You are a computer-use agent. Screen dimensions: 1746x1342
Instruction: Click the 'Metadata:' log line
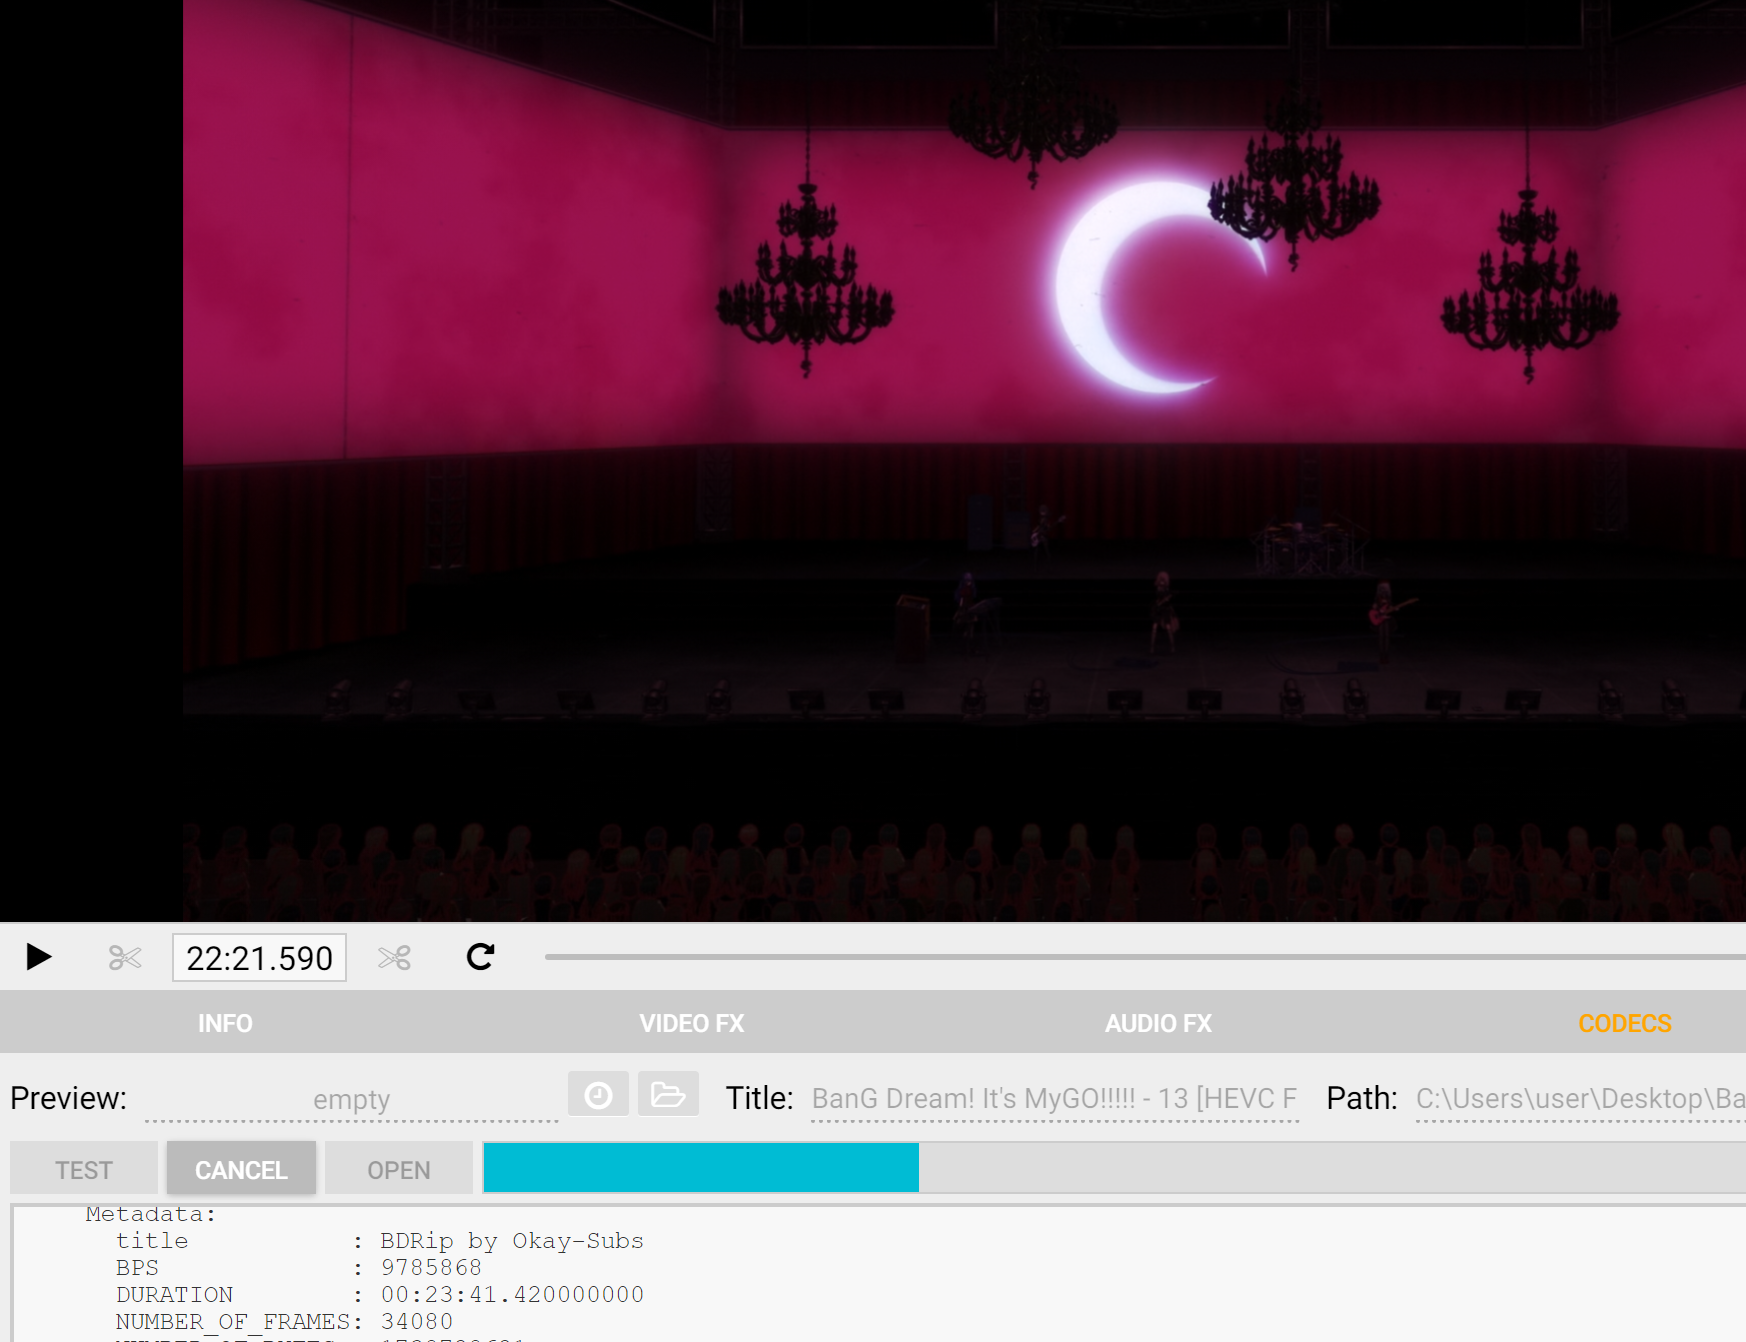[151, 1214]
